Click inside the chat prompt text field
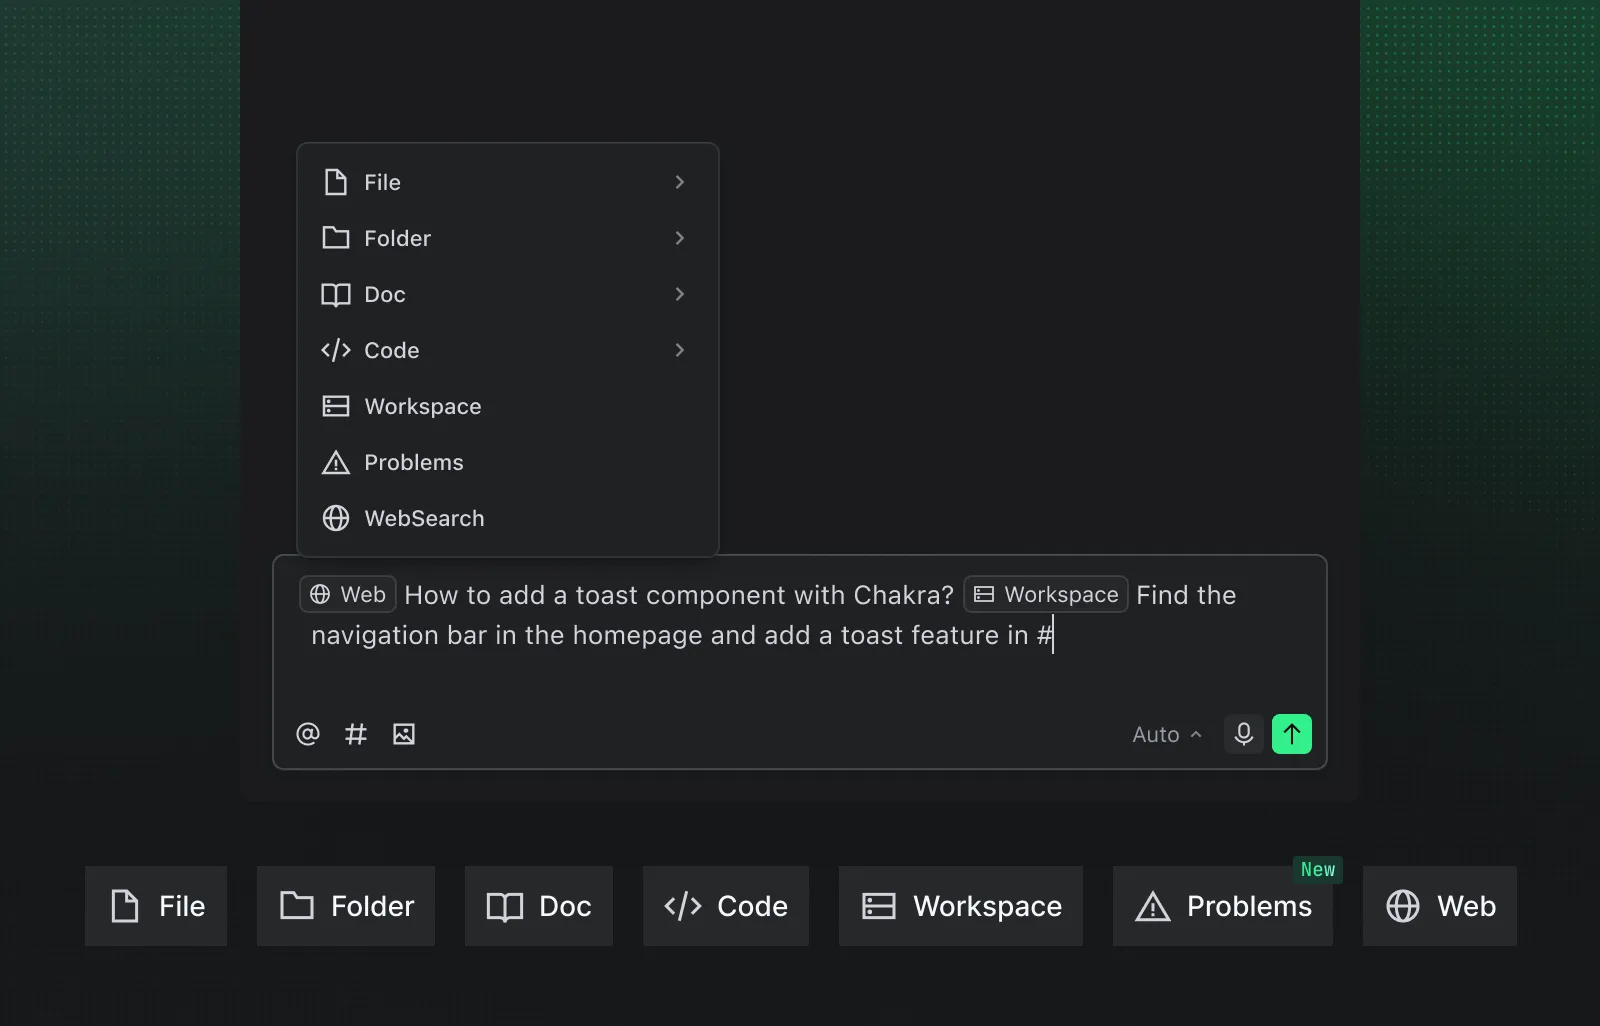 click(800, 670)
